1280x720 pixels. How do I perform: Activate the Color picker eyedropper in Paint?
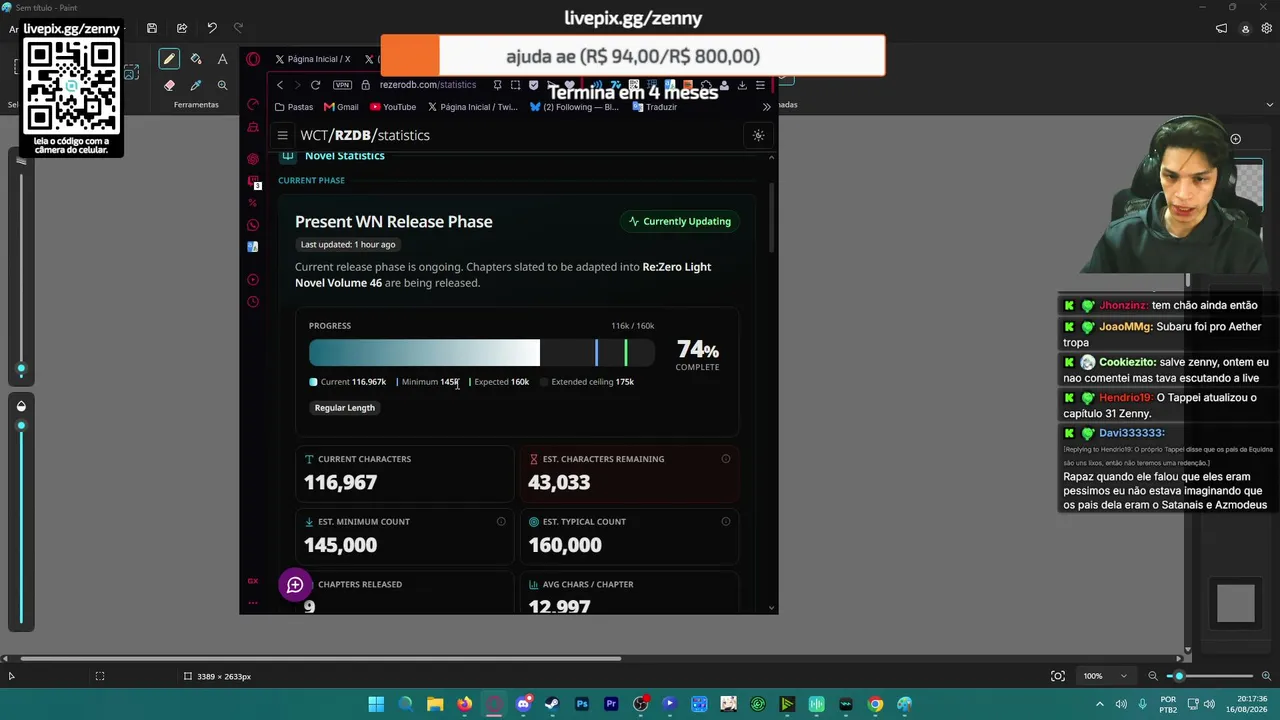pos(196,85)
